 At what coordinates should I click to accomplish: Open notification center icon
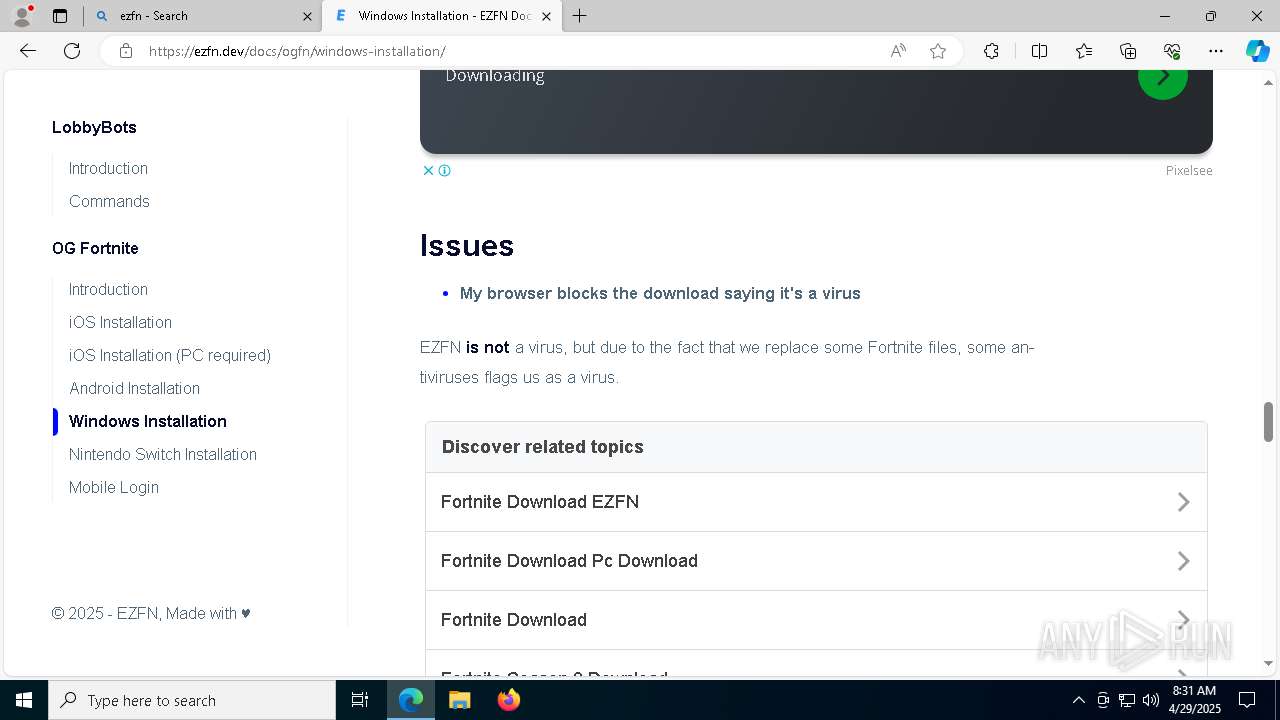(x=1247, y=700)
